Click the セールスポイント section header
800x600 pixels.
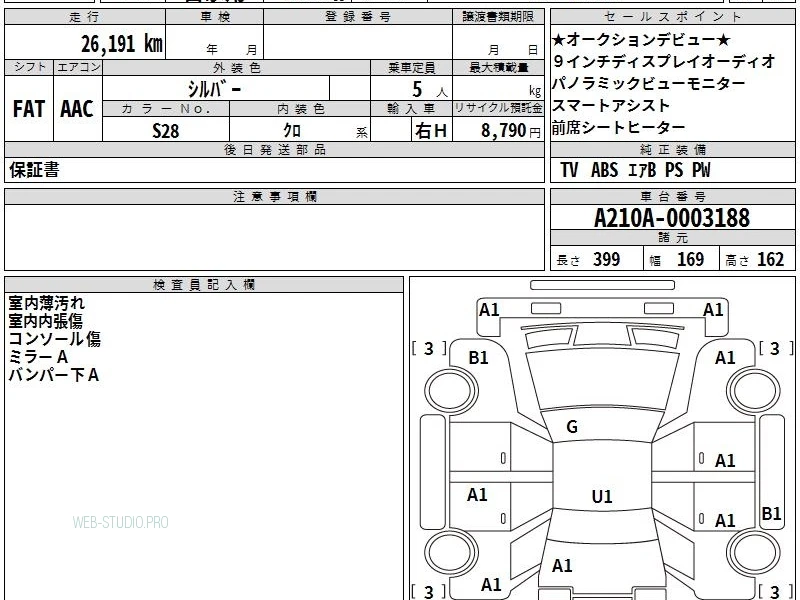672,17
